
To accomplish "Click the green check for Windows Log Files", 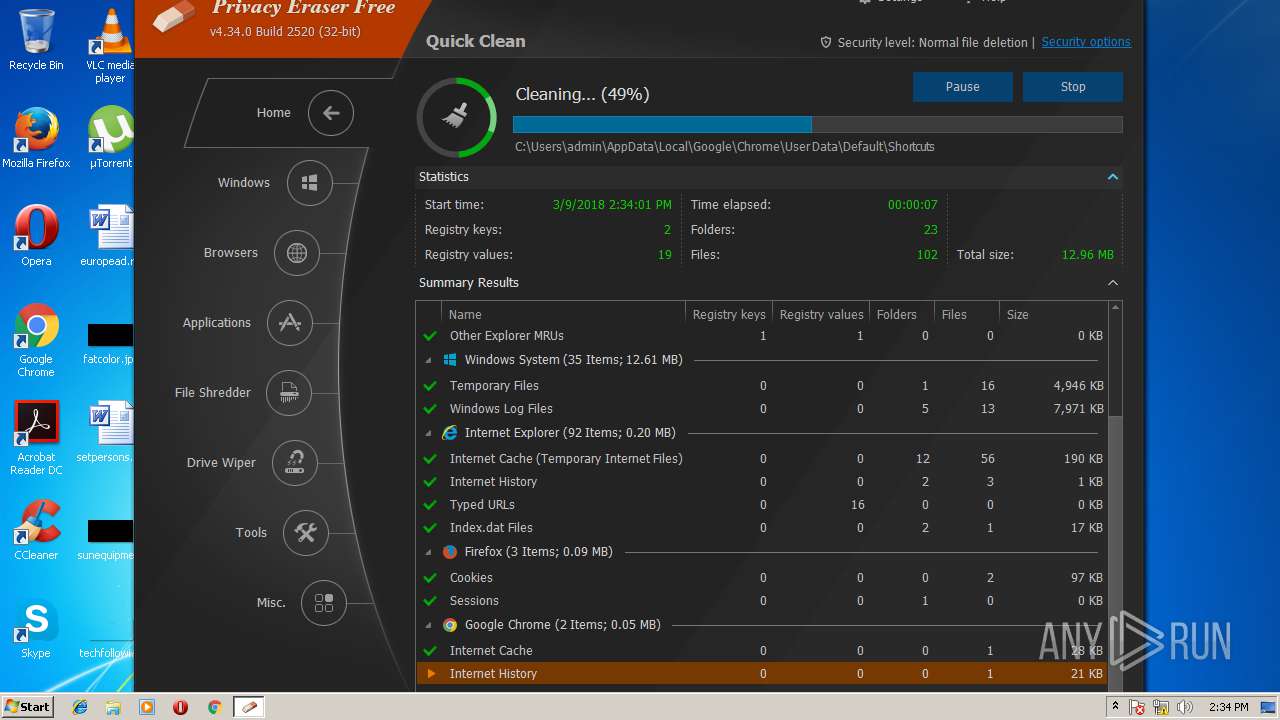I will point(430,409).
